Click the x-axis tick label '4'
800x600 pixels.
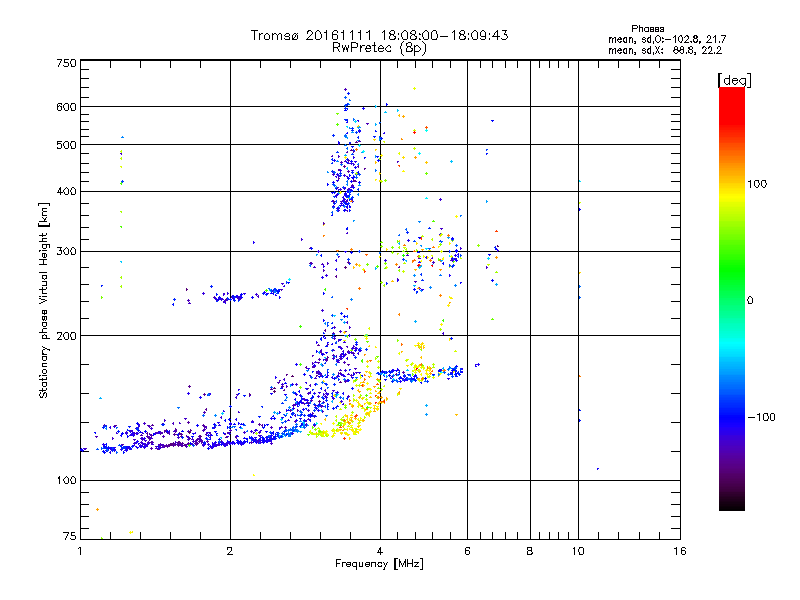(x=380, y=551)
